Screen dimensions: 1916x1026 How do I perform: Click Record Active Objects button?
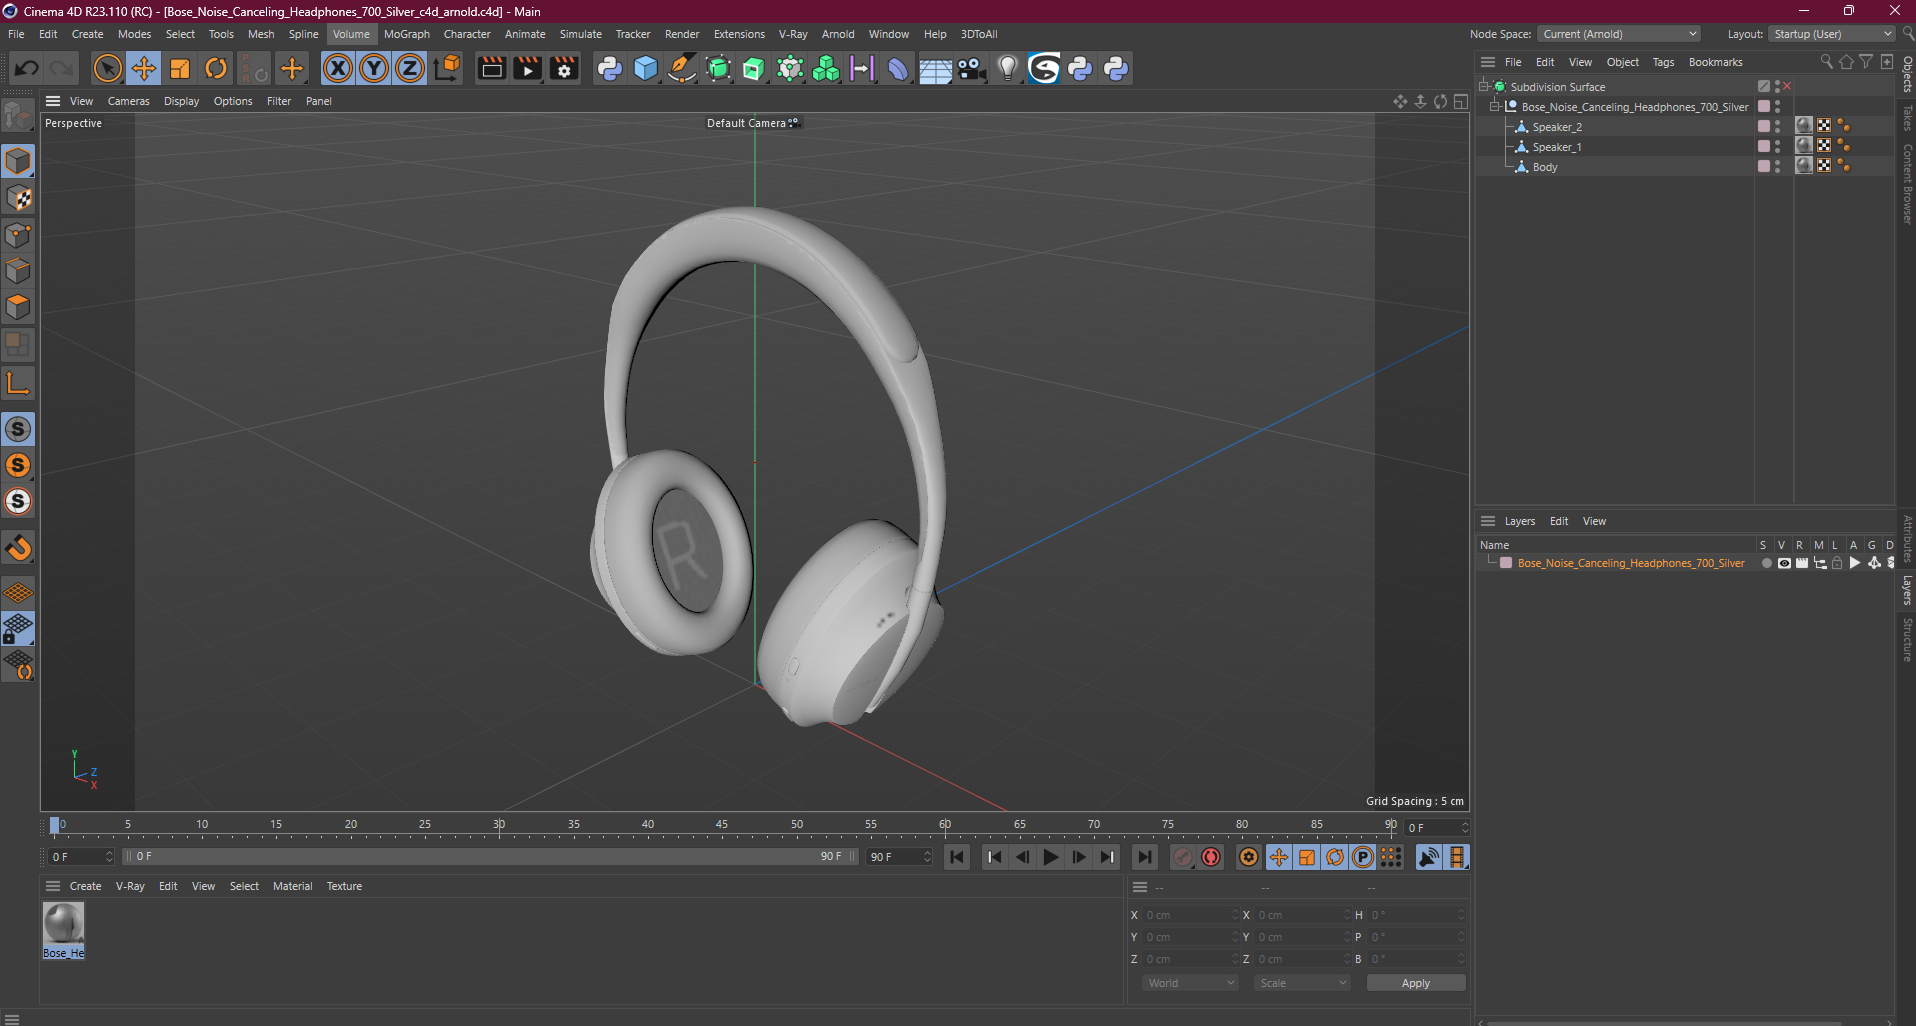pos(1183,857)
